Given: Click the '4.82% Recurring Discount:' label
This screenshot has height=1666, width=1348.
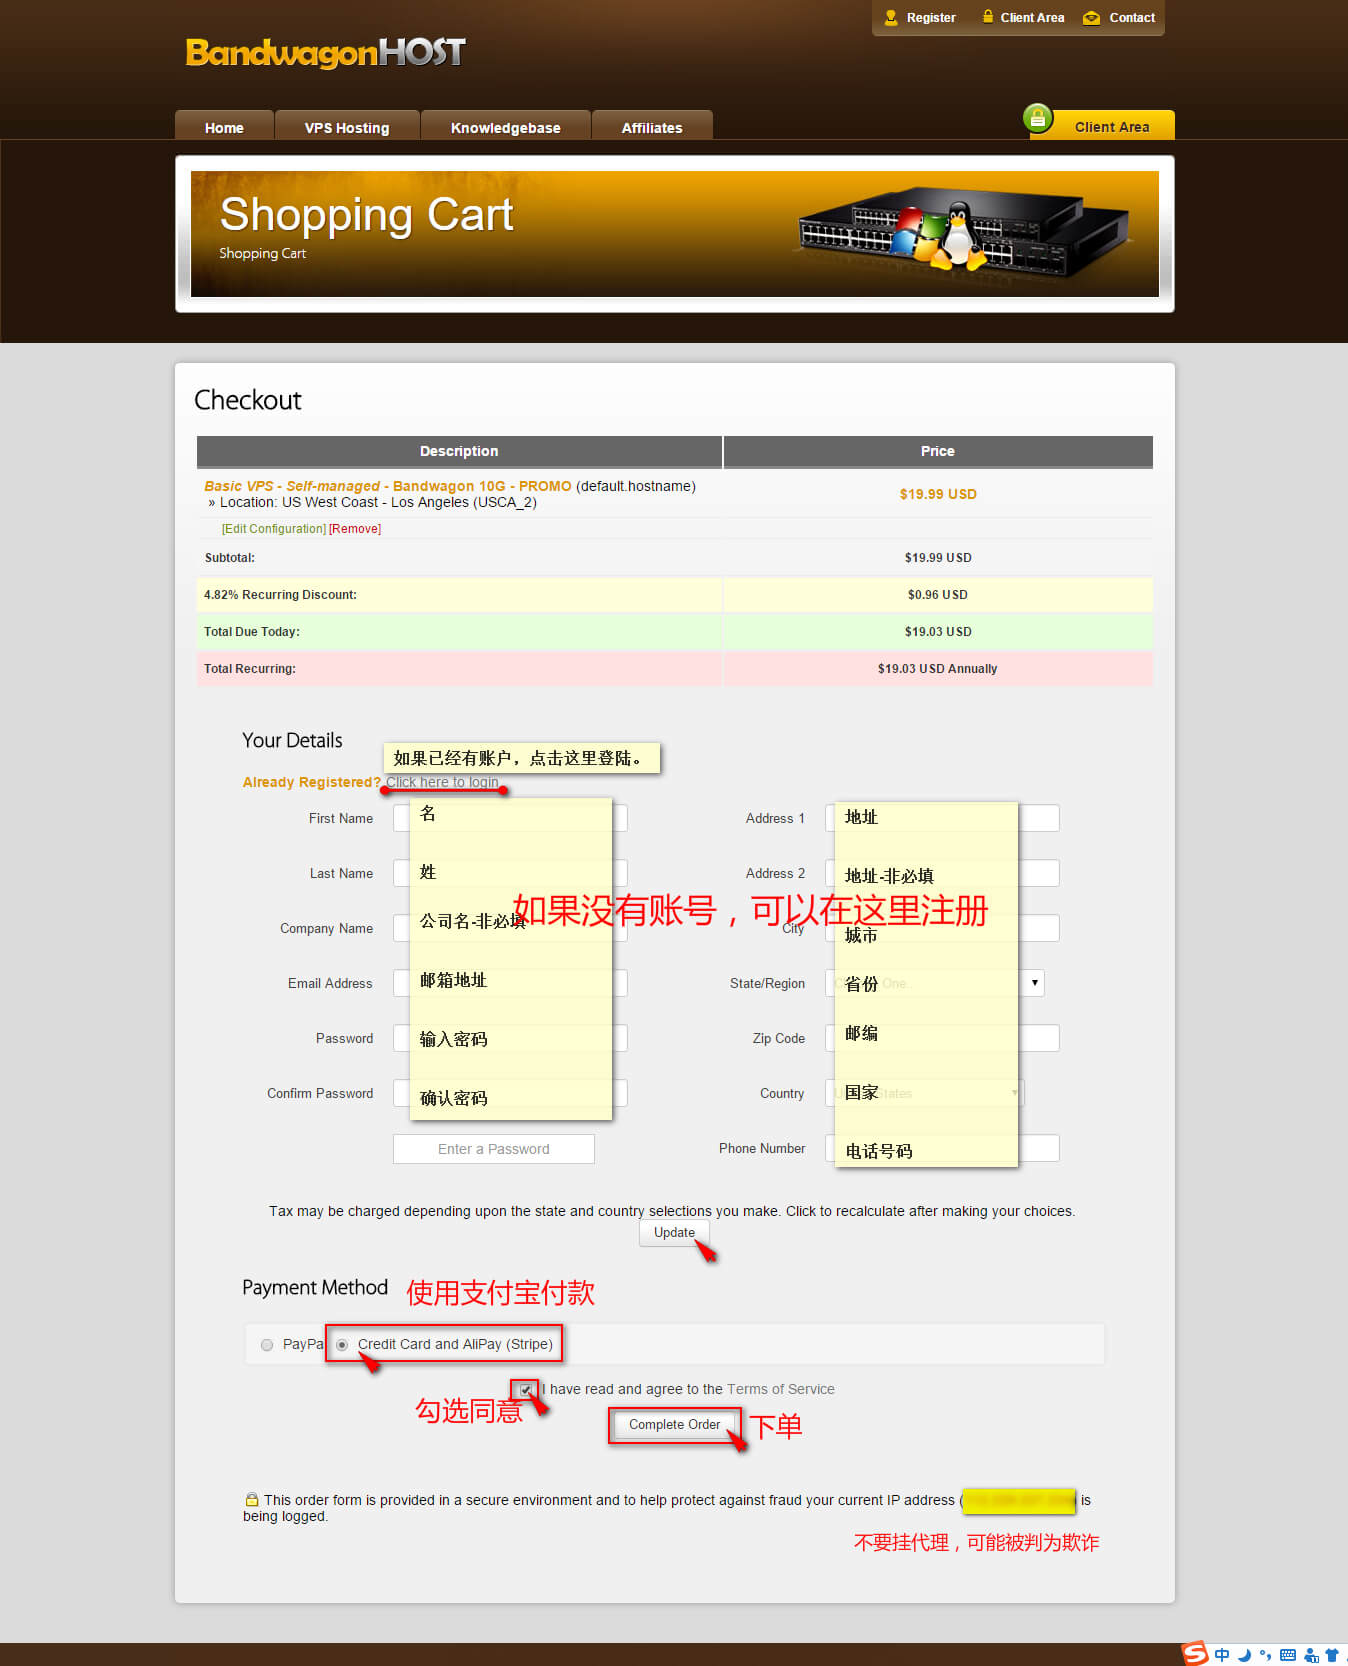Looking at the screenshot, I should [x=280, y=594].
